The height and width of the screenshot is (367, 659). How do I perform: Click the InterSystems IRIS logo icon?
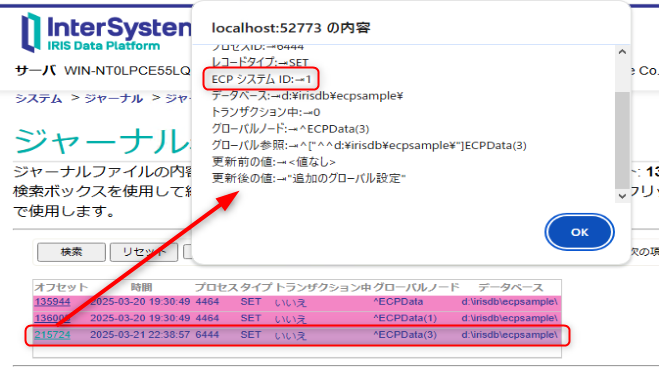click(x=31, y=32)
